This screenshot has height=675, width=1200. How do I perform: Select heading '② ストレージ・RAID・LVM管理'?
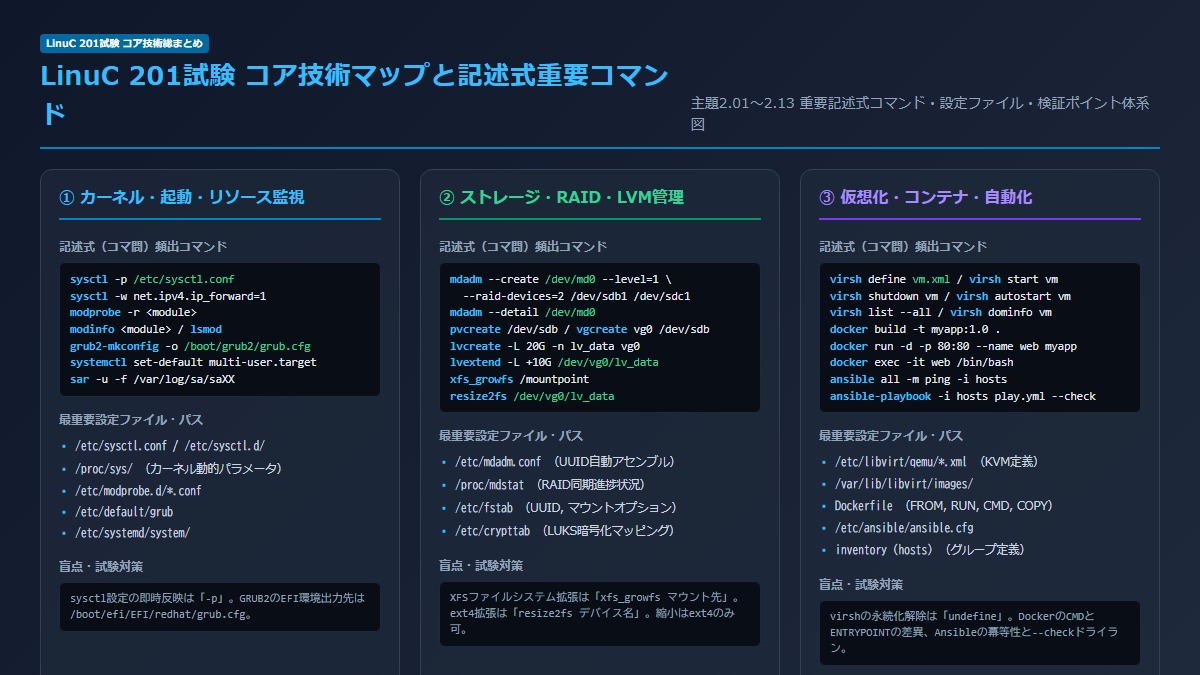(561, 197)
